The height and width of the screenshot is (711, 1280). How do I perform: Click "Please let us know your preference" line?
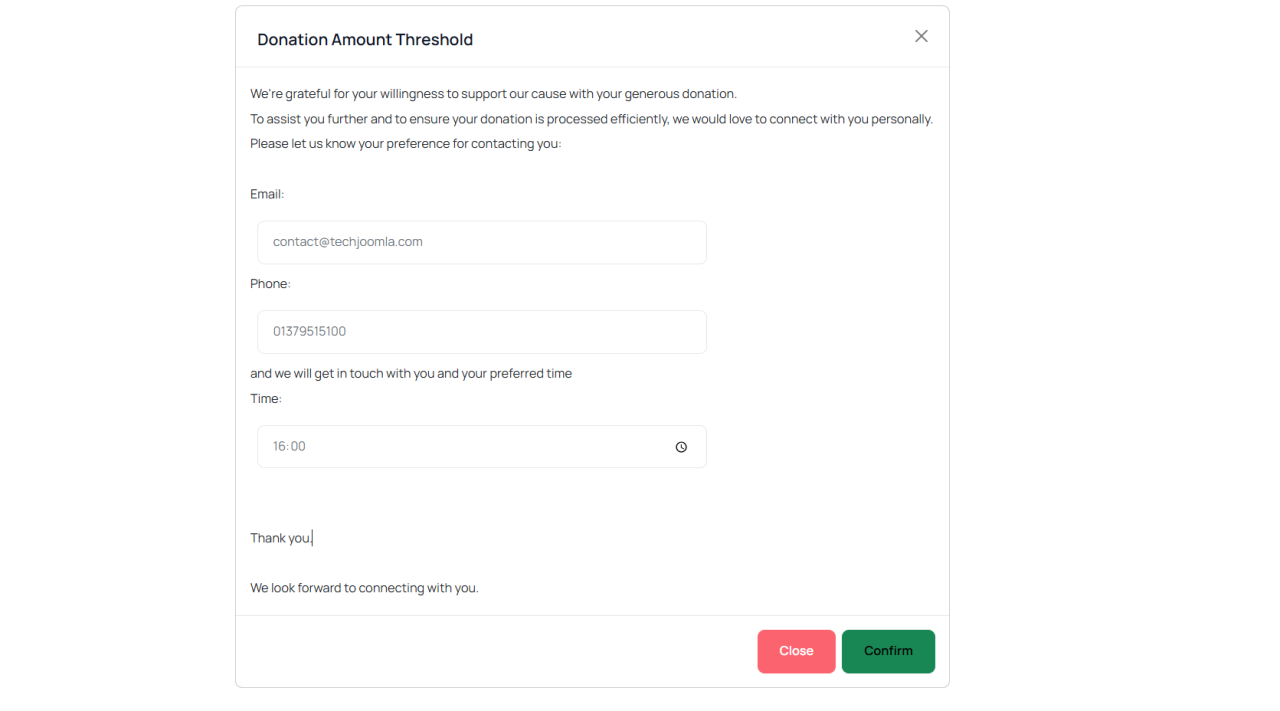(x=405, y=144)
